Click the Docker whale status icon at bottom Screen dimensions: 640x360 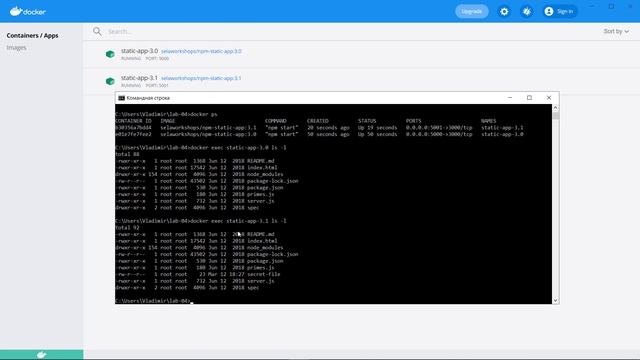42,355
